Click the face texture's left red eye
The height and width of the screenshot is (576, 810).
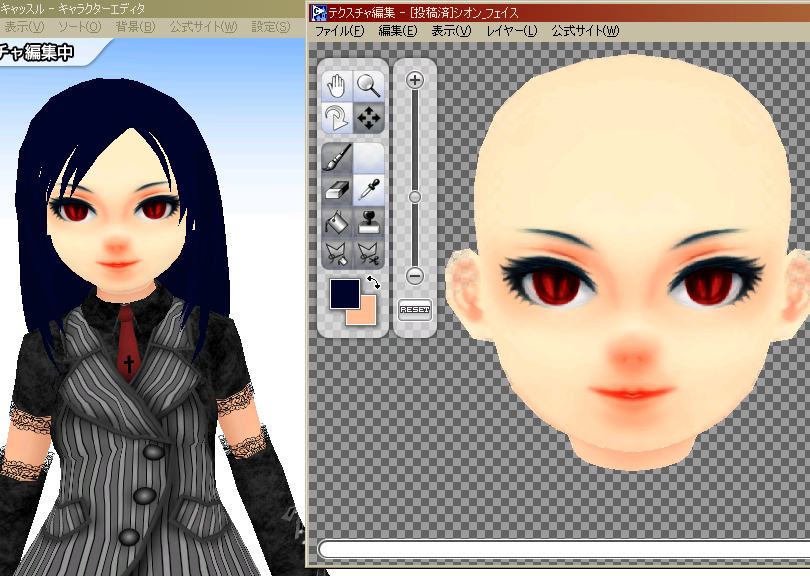pos(556,285)
